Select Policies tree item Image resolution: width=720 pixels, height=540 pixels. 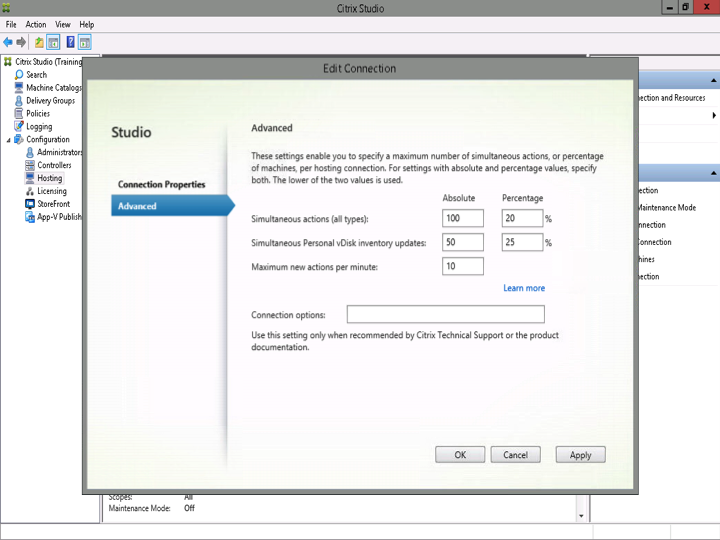38,113
